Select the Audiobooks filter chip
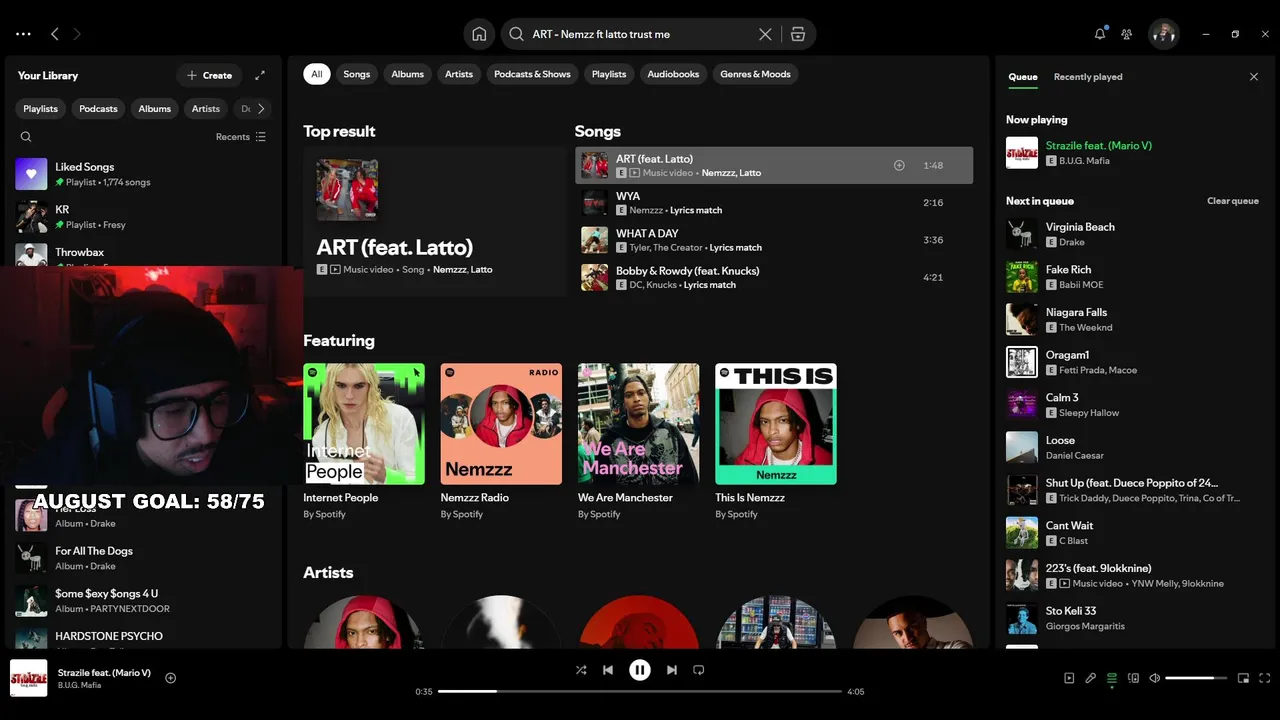 (673, 74)
